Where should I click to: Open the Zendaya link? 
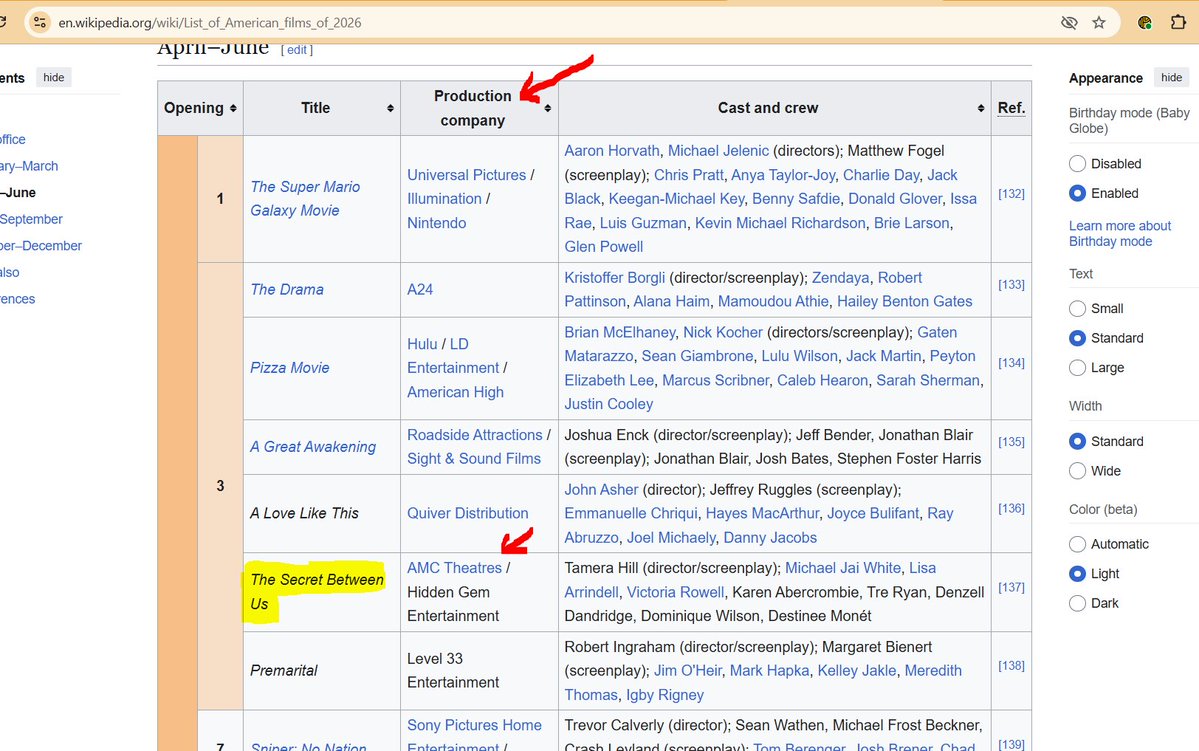point(840,278)
